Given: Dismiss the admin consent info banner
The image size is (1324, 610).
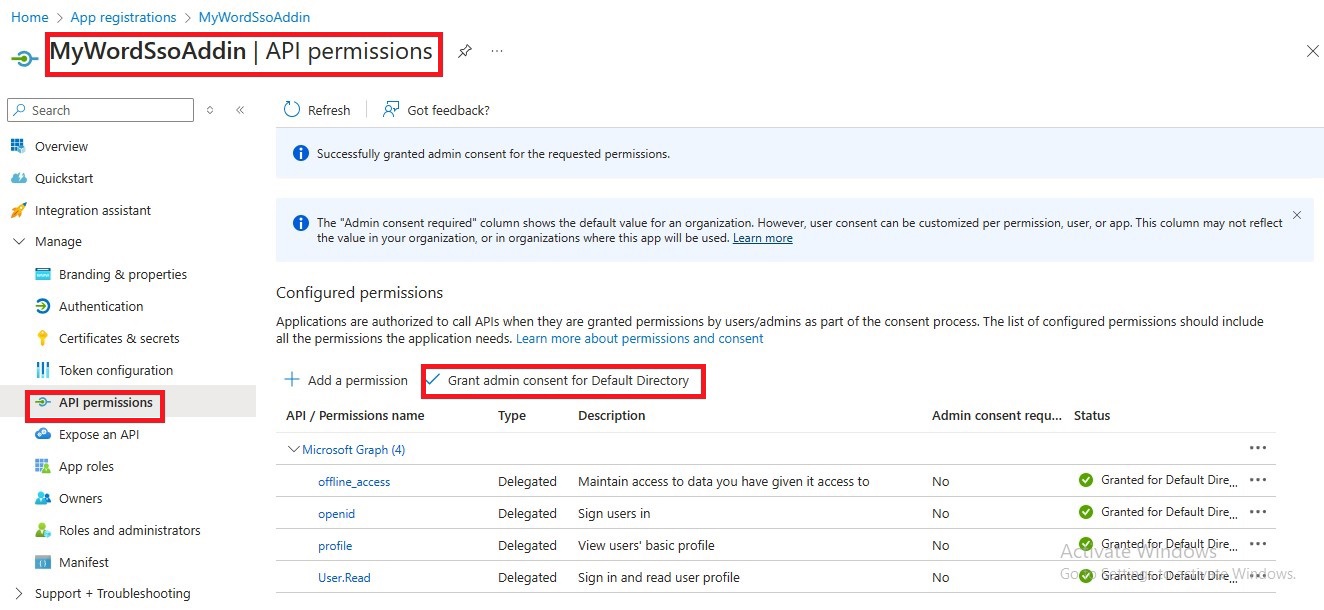Looking at the screenshot, I should click(x=1297, y=215).
